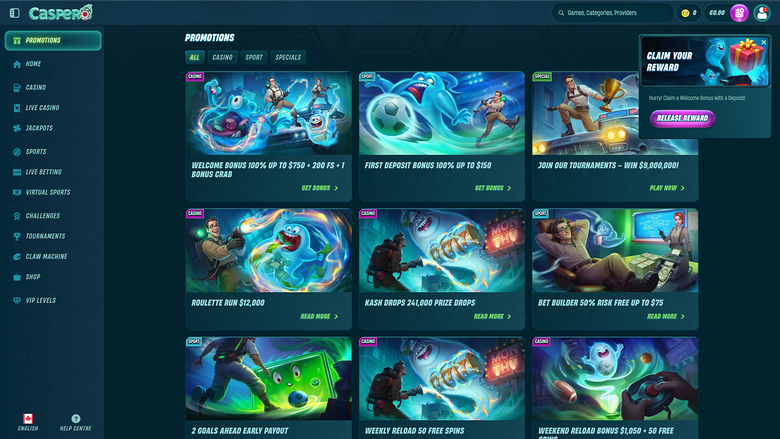Select the Specials filter tab

288,57
